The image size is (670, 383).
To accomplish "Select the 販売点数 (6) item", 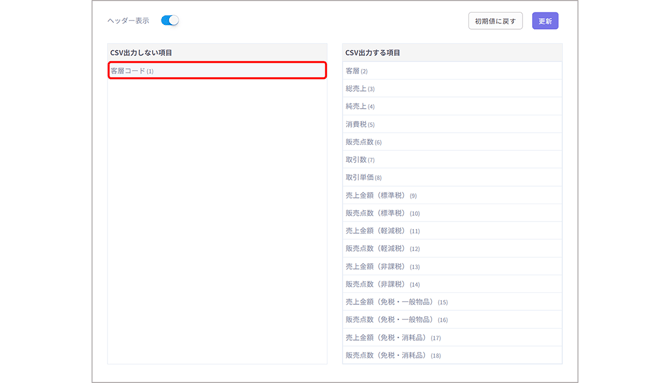I will click(452, 142).
